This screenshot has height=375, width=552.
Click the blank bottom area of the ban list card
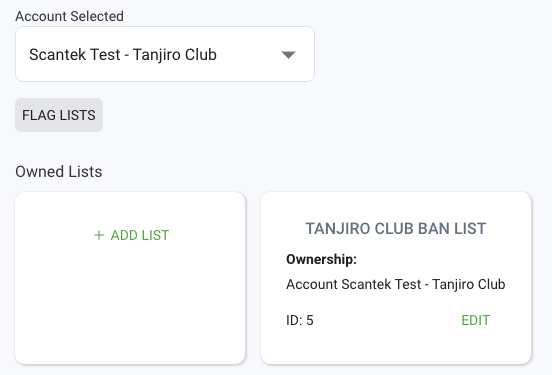coord(396,347)
